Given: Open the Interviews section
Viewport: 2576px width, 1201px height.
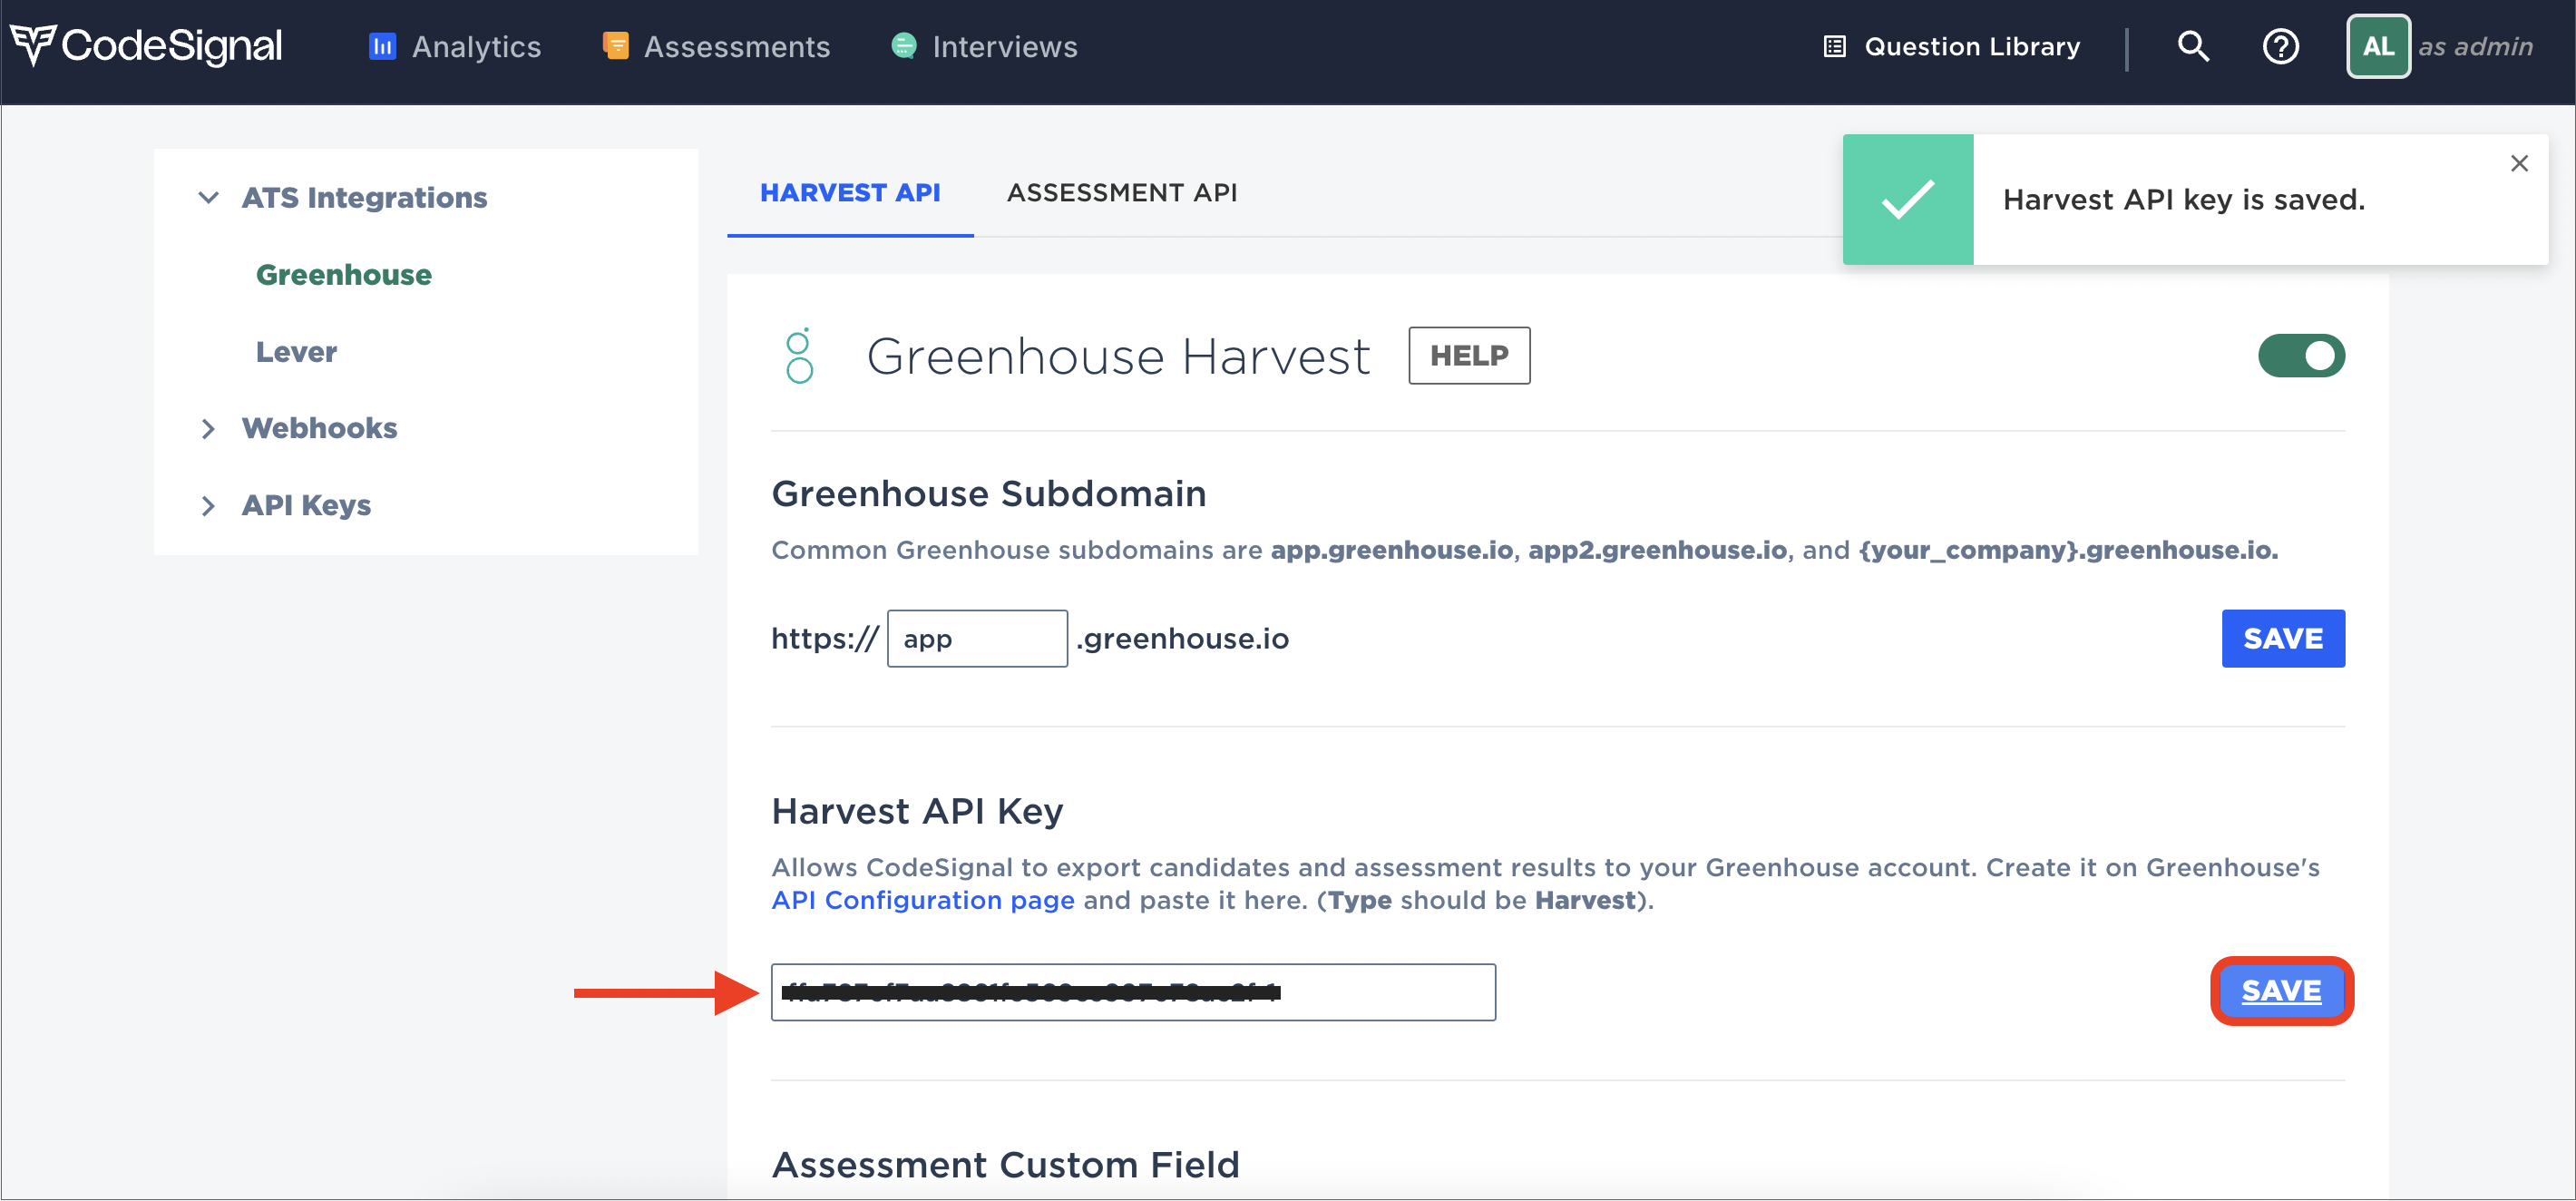Looking at the screenshot, I should [x=984, y=46].
